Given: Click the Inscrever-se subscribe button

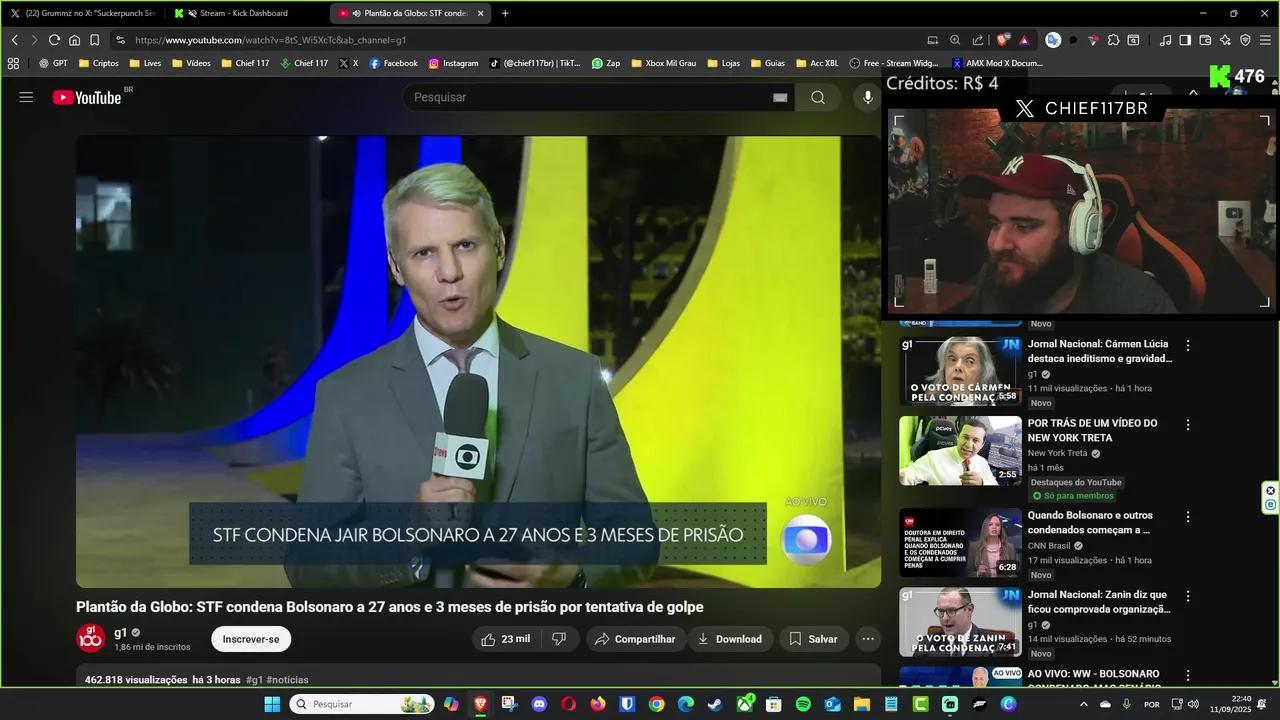Looking at the screenshot, I should (251, 639).
